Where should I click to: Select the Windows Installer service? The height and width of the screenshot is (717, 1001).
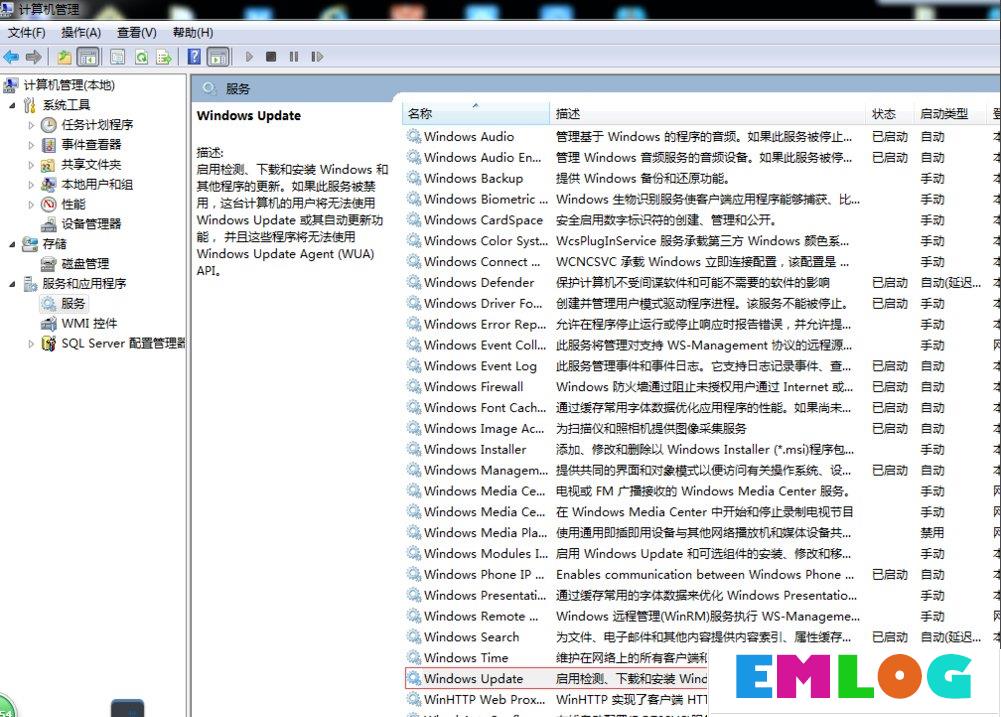coord(475,449)
